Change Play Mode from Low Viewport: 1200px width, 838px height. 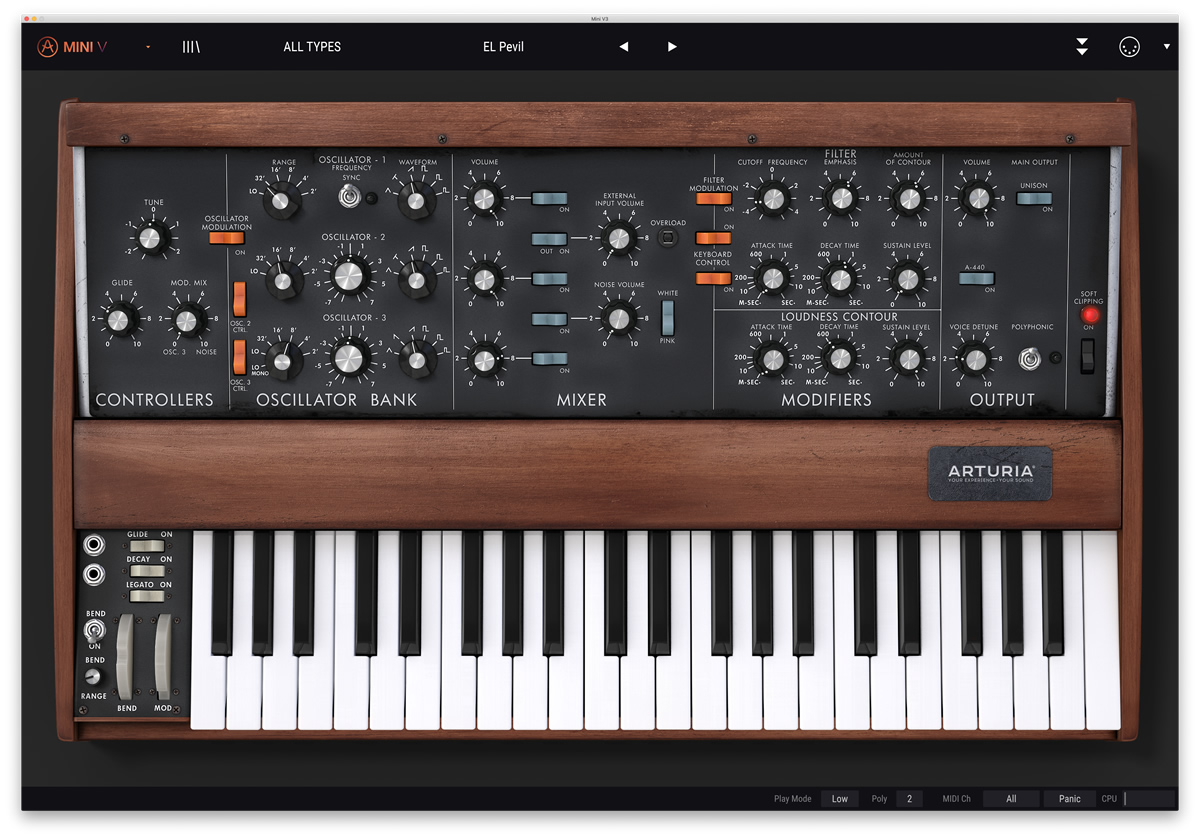[839, 798]
